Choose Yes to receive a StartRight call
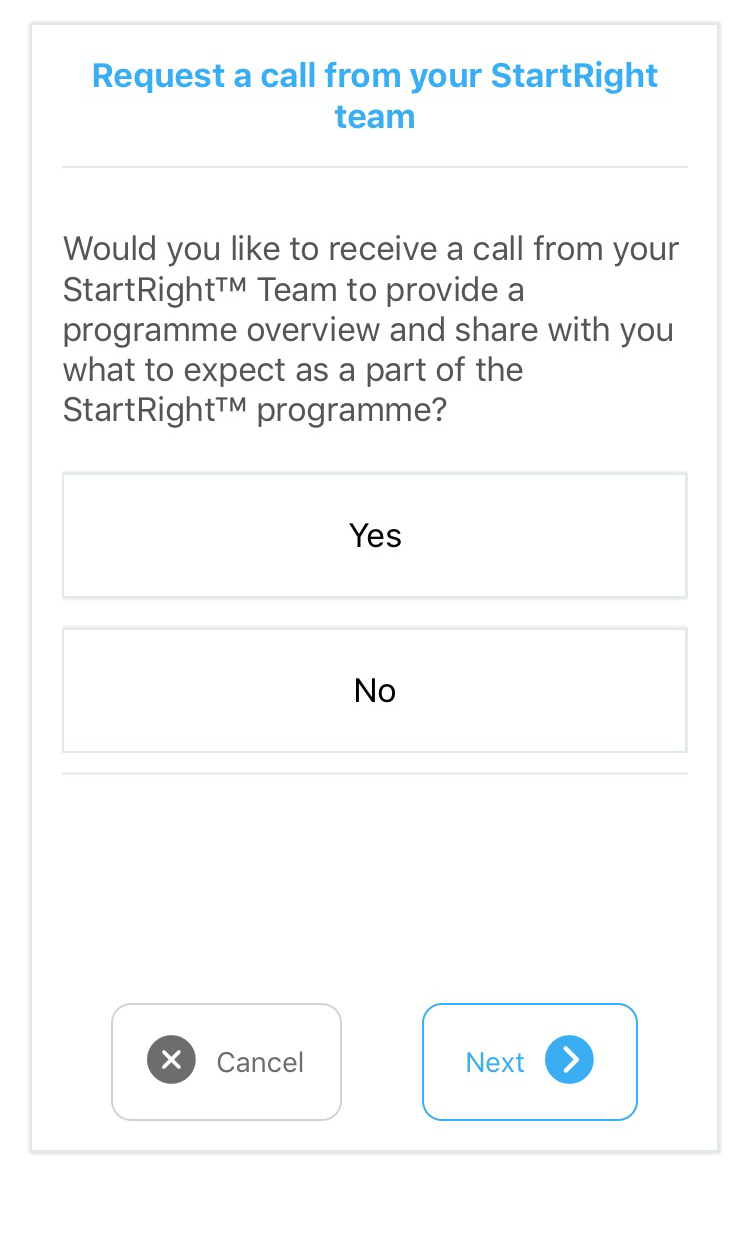The image size is (750, 1248). [x=375, y=535]
